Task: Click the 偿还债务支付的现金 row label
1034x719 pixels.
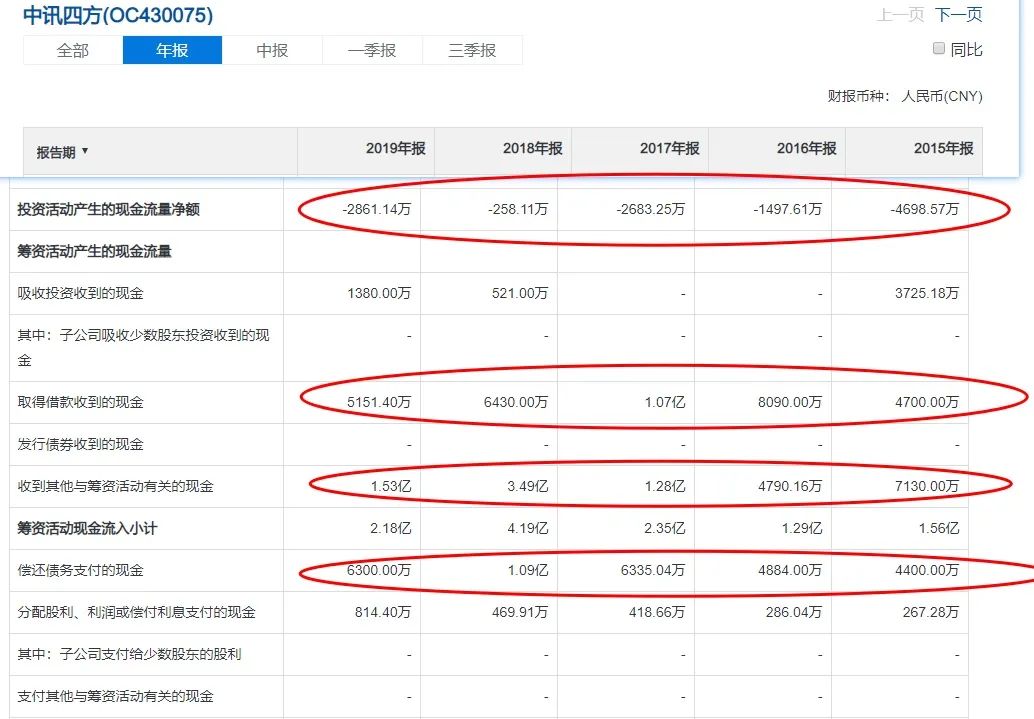Action: click(x=80, y=571)
